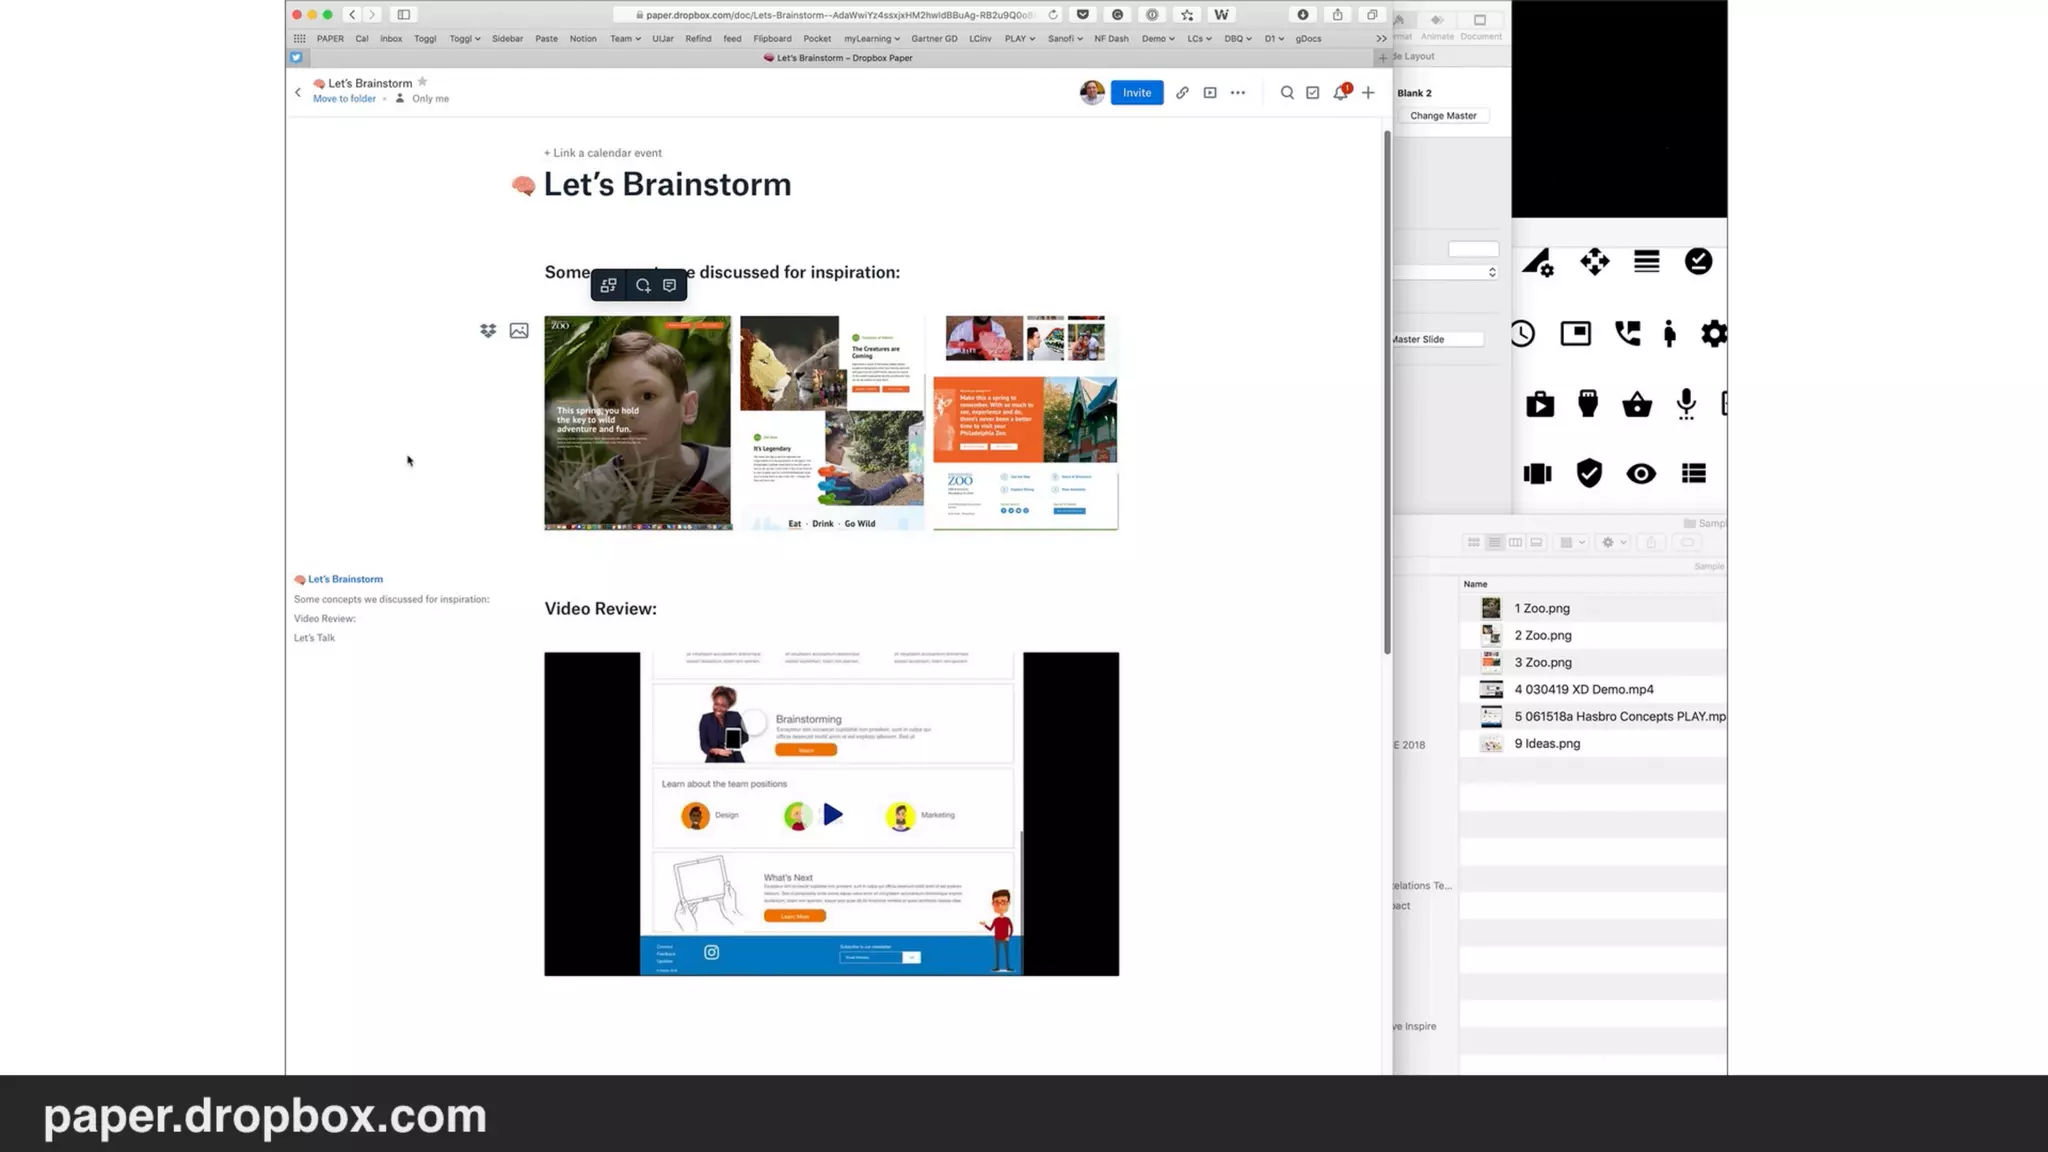This screenshot has height=1152, width=2048.
Task: Copy the document link with the chain icon
Action: pos(1182,93)
